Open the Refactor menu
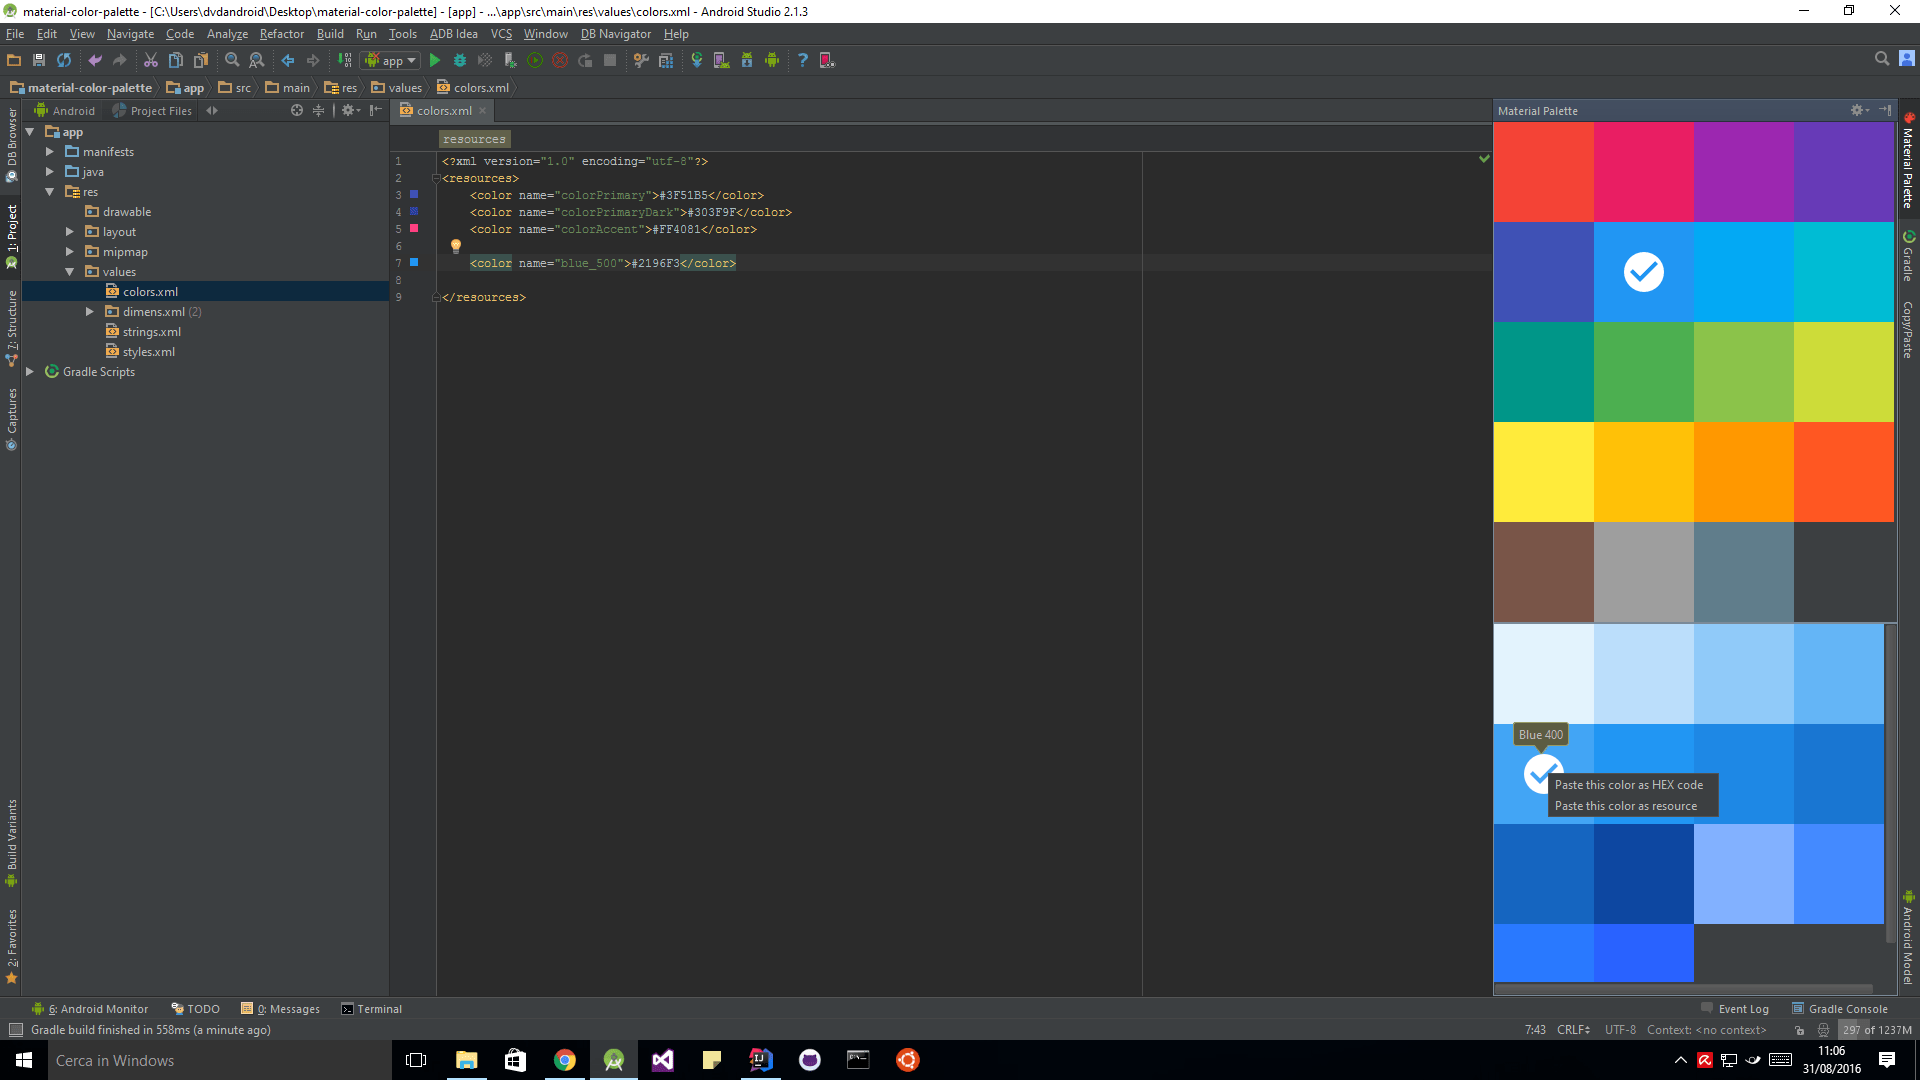This screenshot has width=1920, height=1080. click(x=281, y=33)
